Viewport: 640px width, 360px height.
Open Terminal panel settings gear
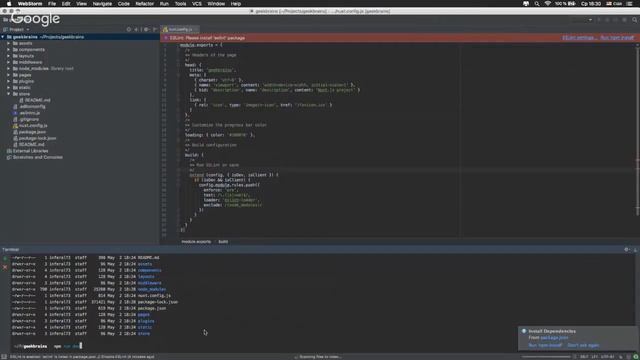[x=627, y=249]
